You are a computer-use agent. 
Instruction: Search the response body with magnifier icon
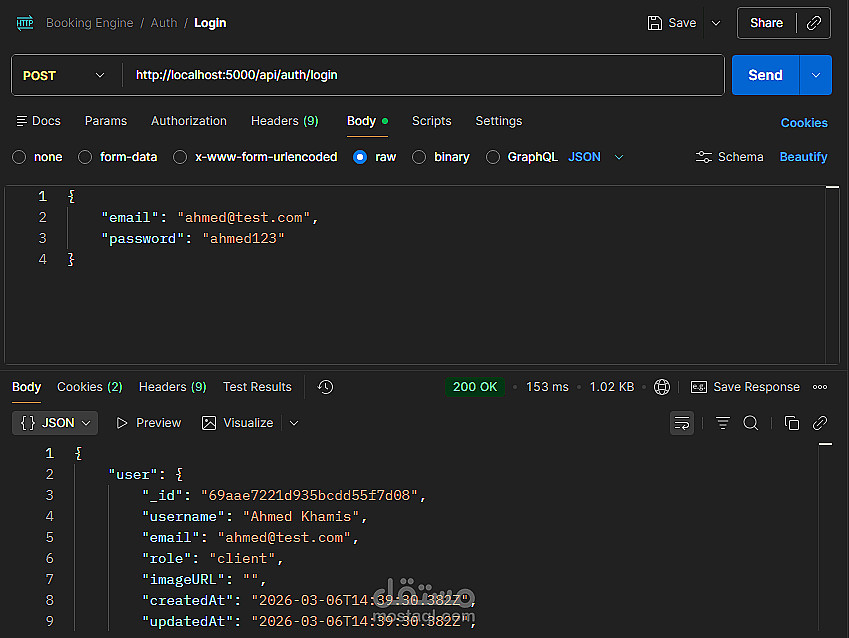[751, 423]
